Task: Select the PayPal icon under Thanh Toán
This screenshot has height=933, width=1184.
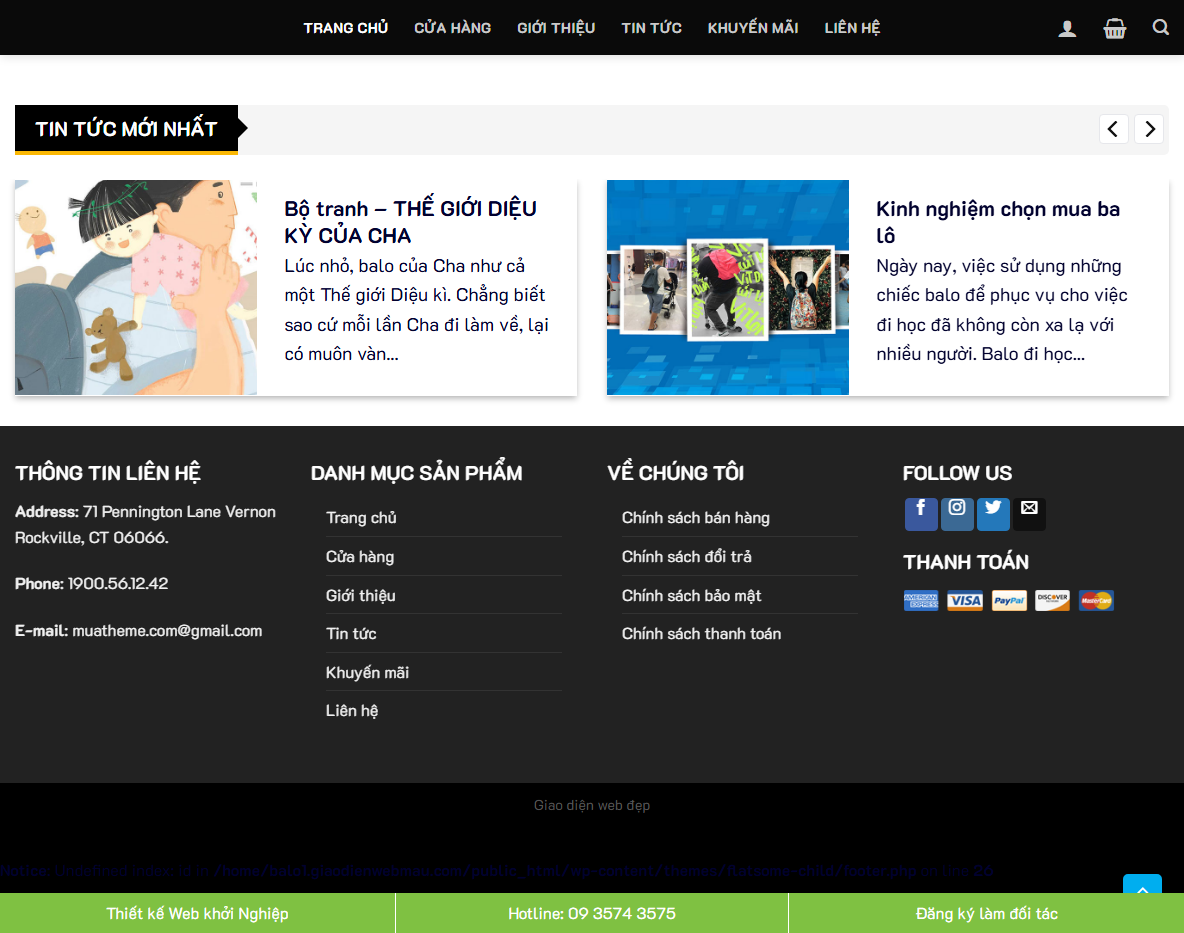Action: 1008,600
